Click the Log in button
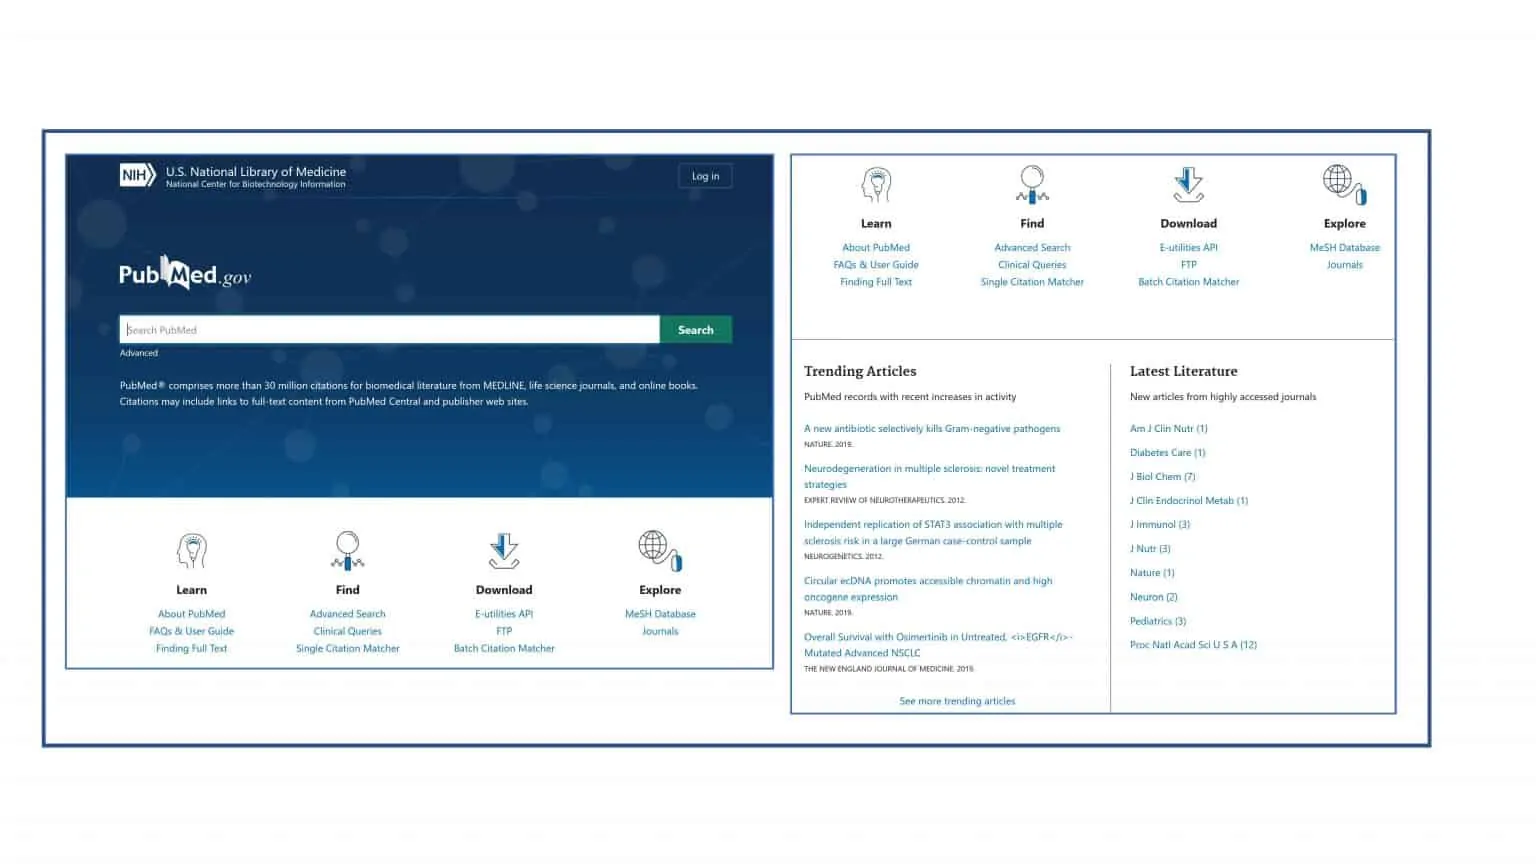Image resolution: width=1536 pixels, height=864 pixels. coord(705,176)
